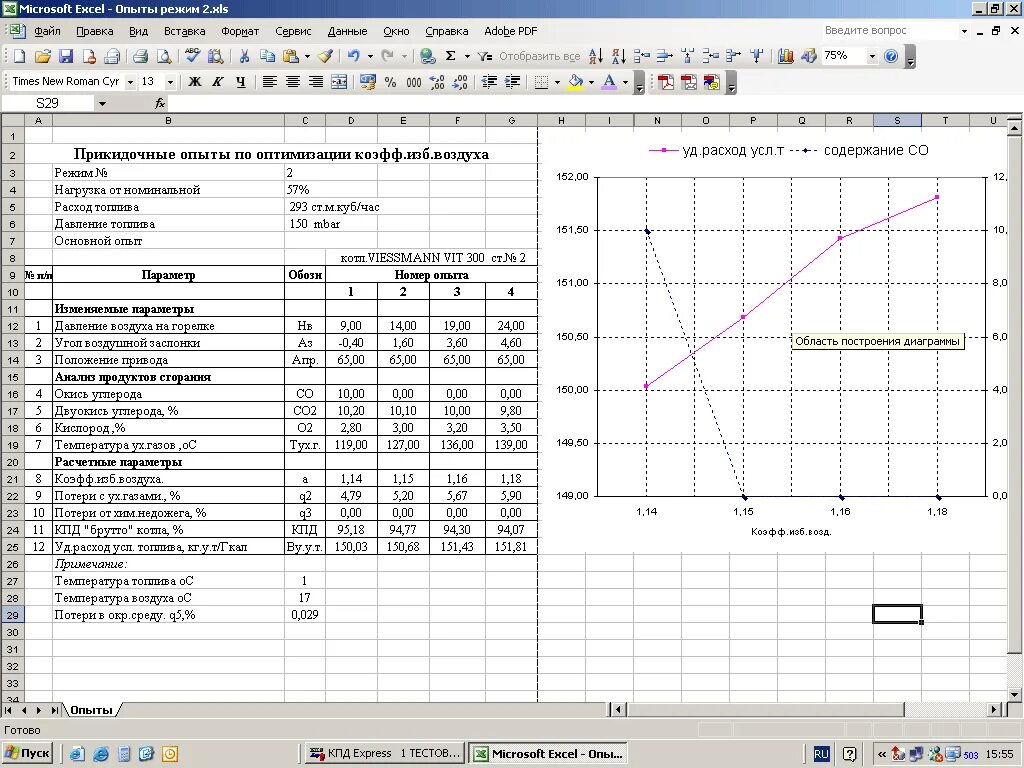Click the Select All corner button
The image size is (1024, 768).
pyautogui.click(x=12, y=120)
